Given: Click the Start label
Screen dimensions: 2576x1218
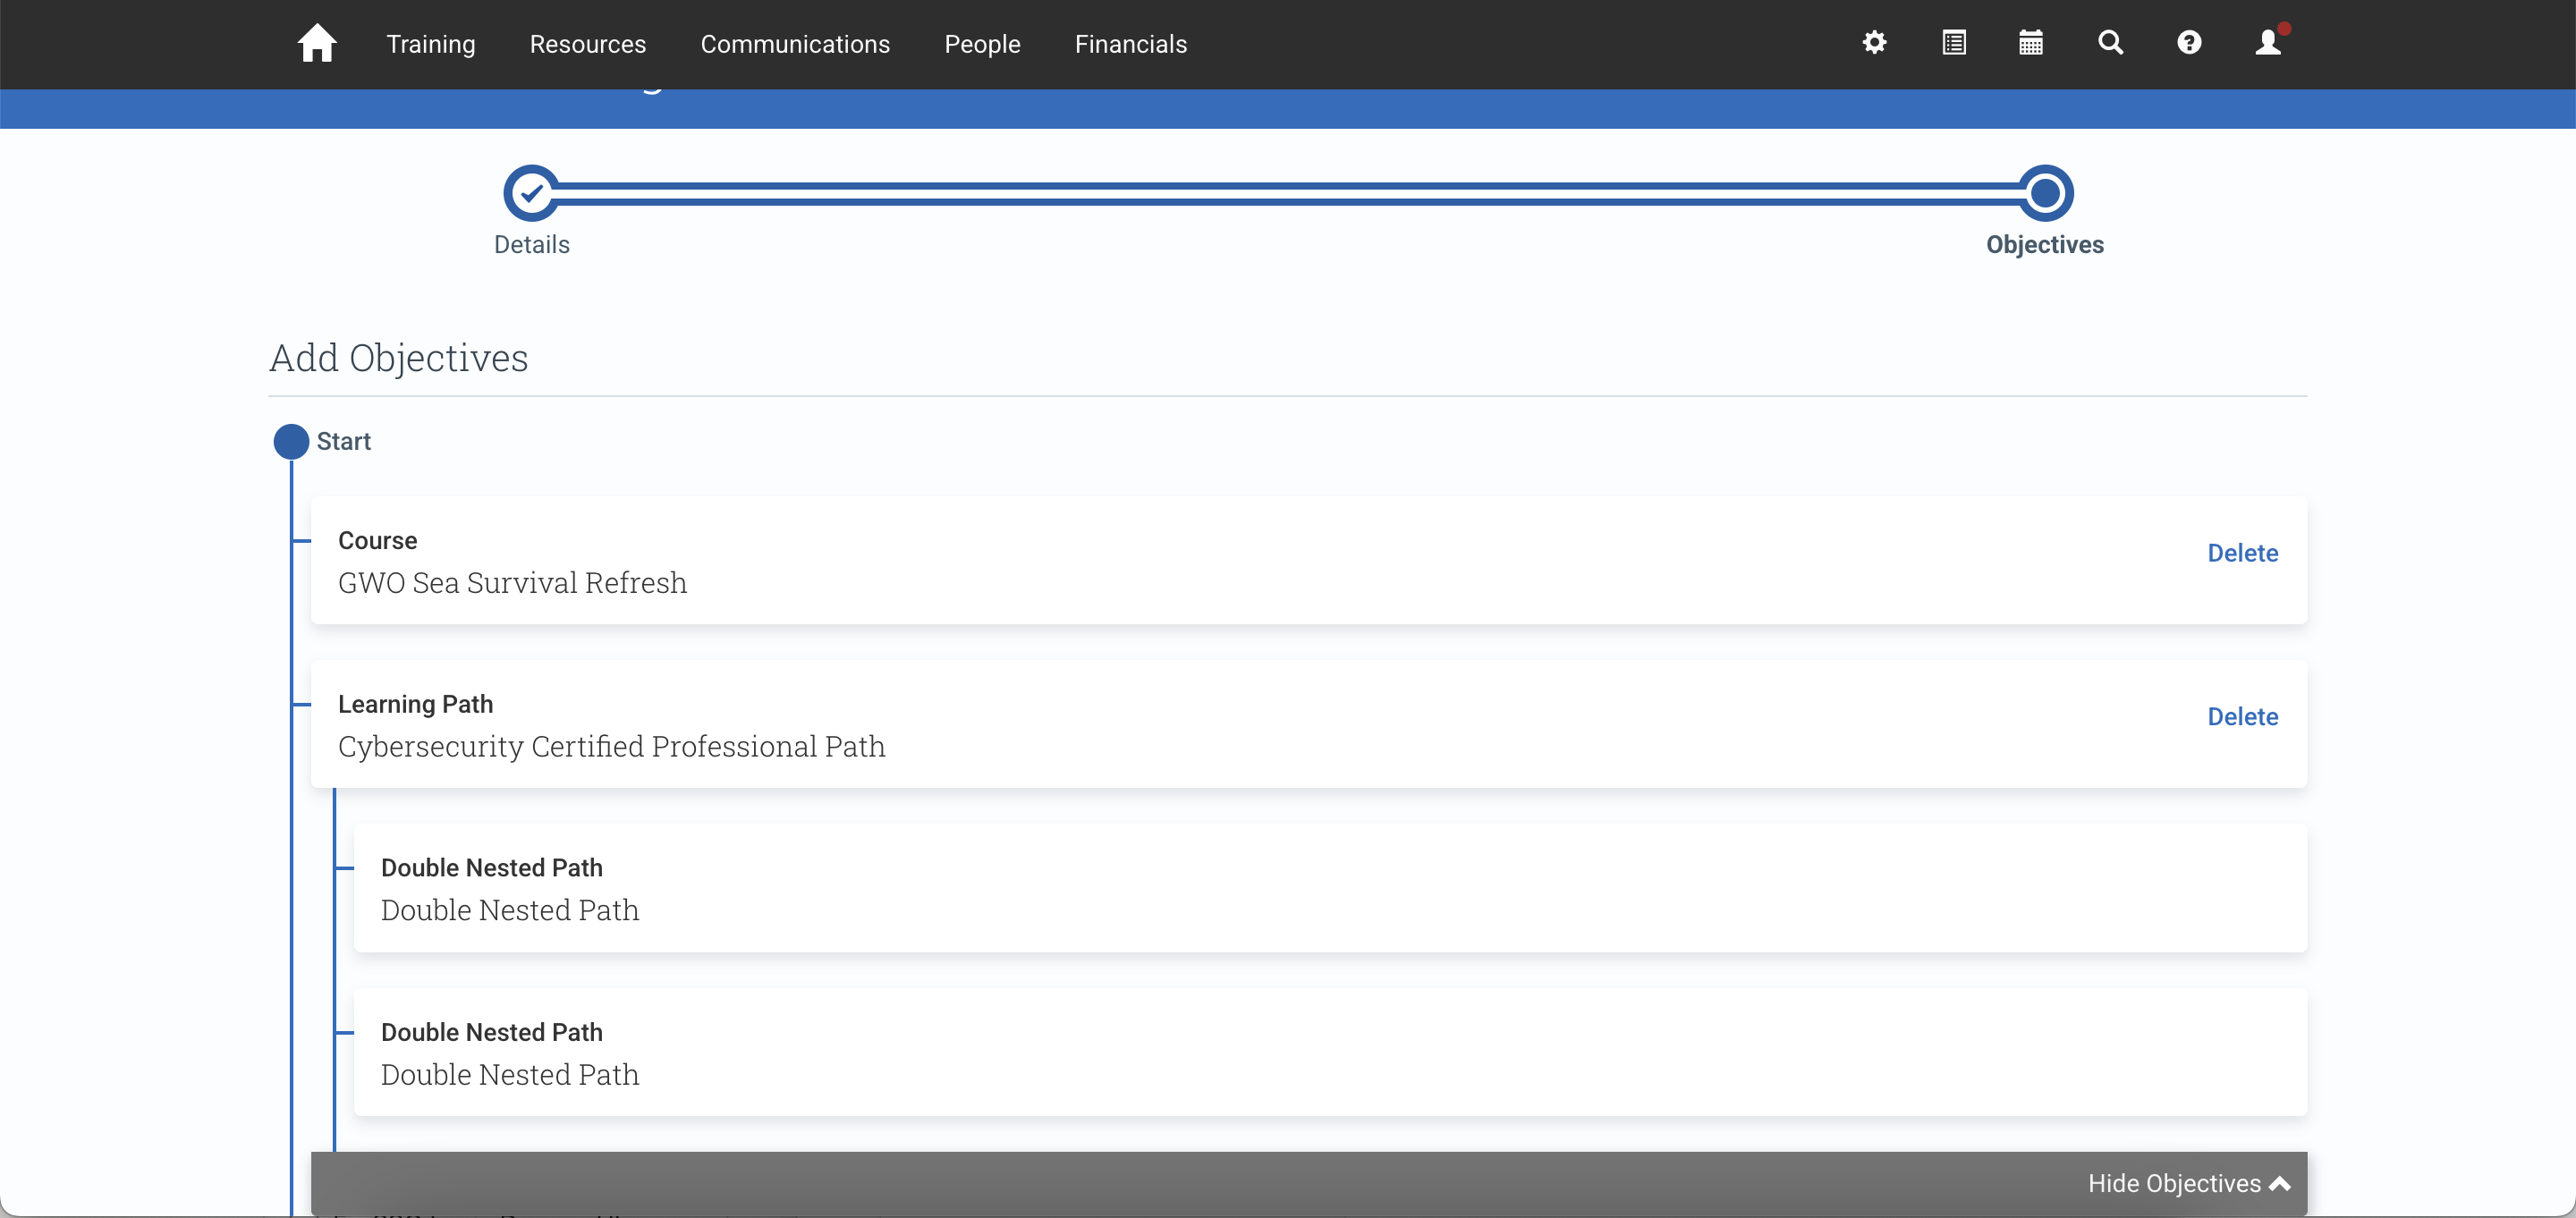Looking at the screenshot, I should (343, 442).
